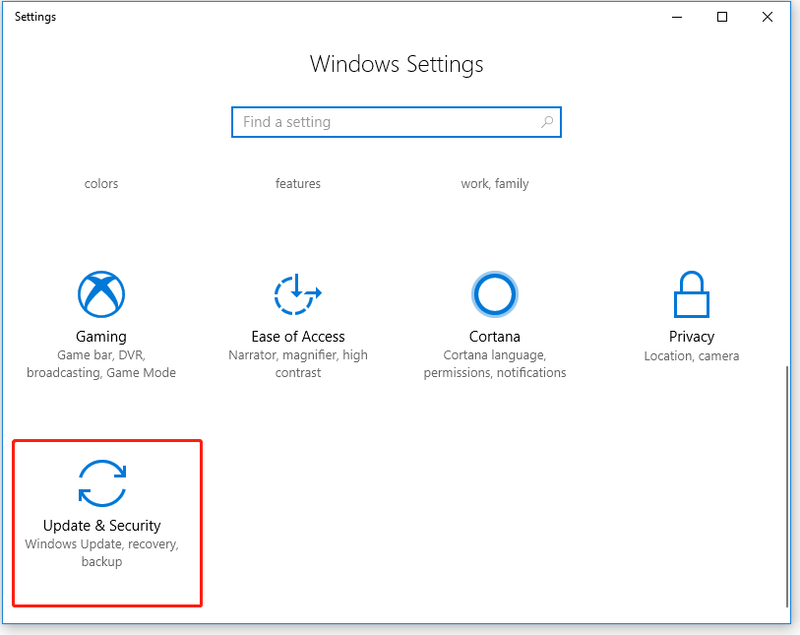Click 'Narrator, magnifier, high contrast' text
The width and height of the screenshot is (800, 635).
(x=298, y=364)
